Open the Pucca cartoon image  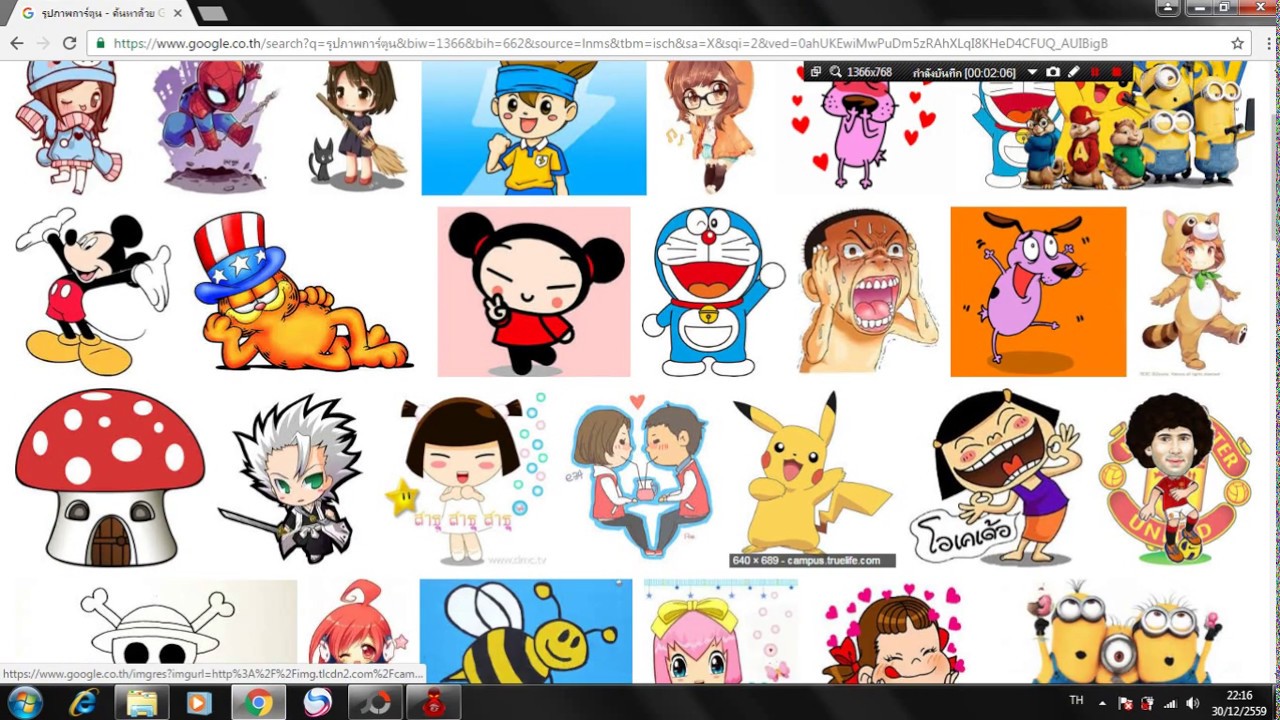[534, 291]
